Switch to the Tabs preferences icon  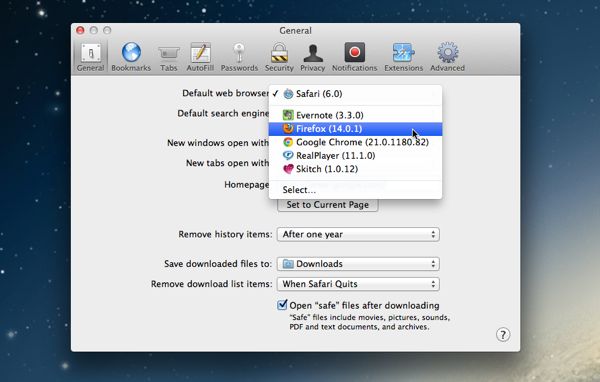pos(168,57)
